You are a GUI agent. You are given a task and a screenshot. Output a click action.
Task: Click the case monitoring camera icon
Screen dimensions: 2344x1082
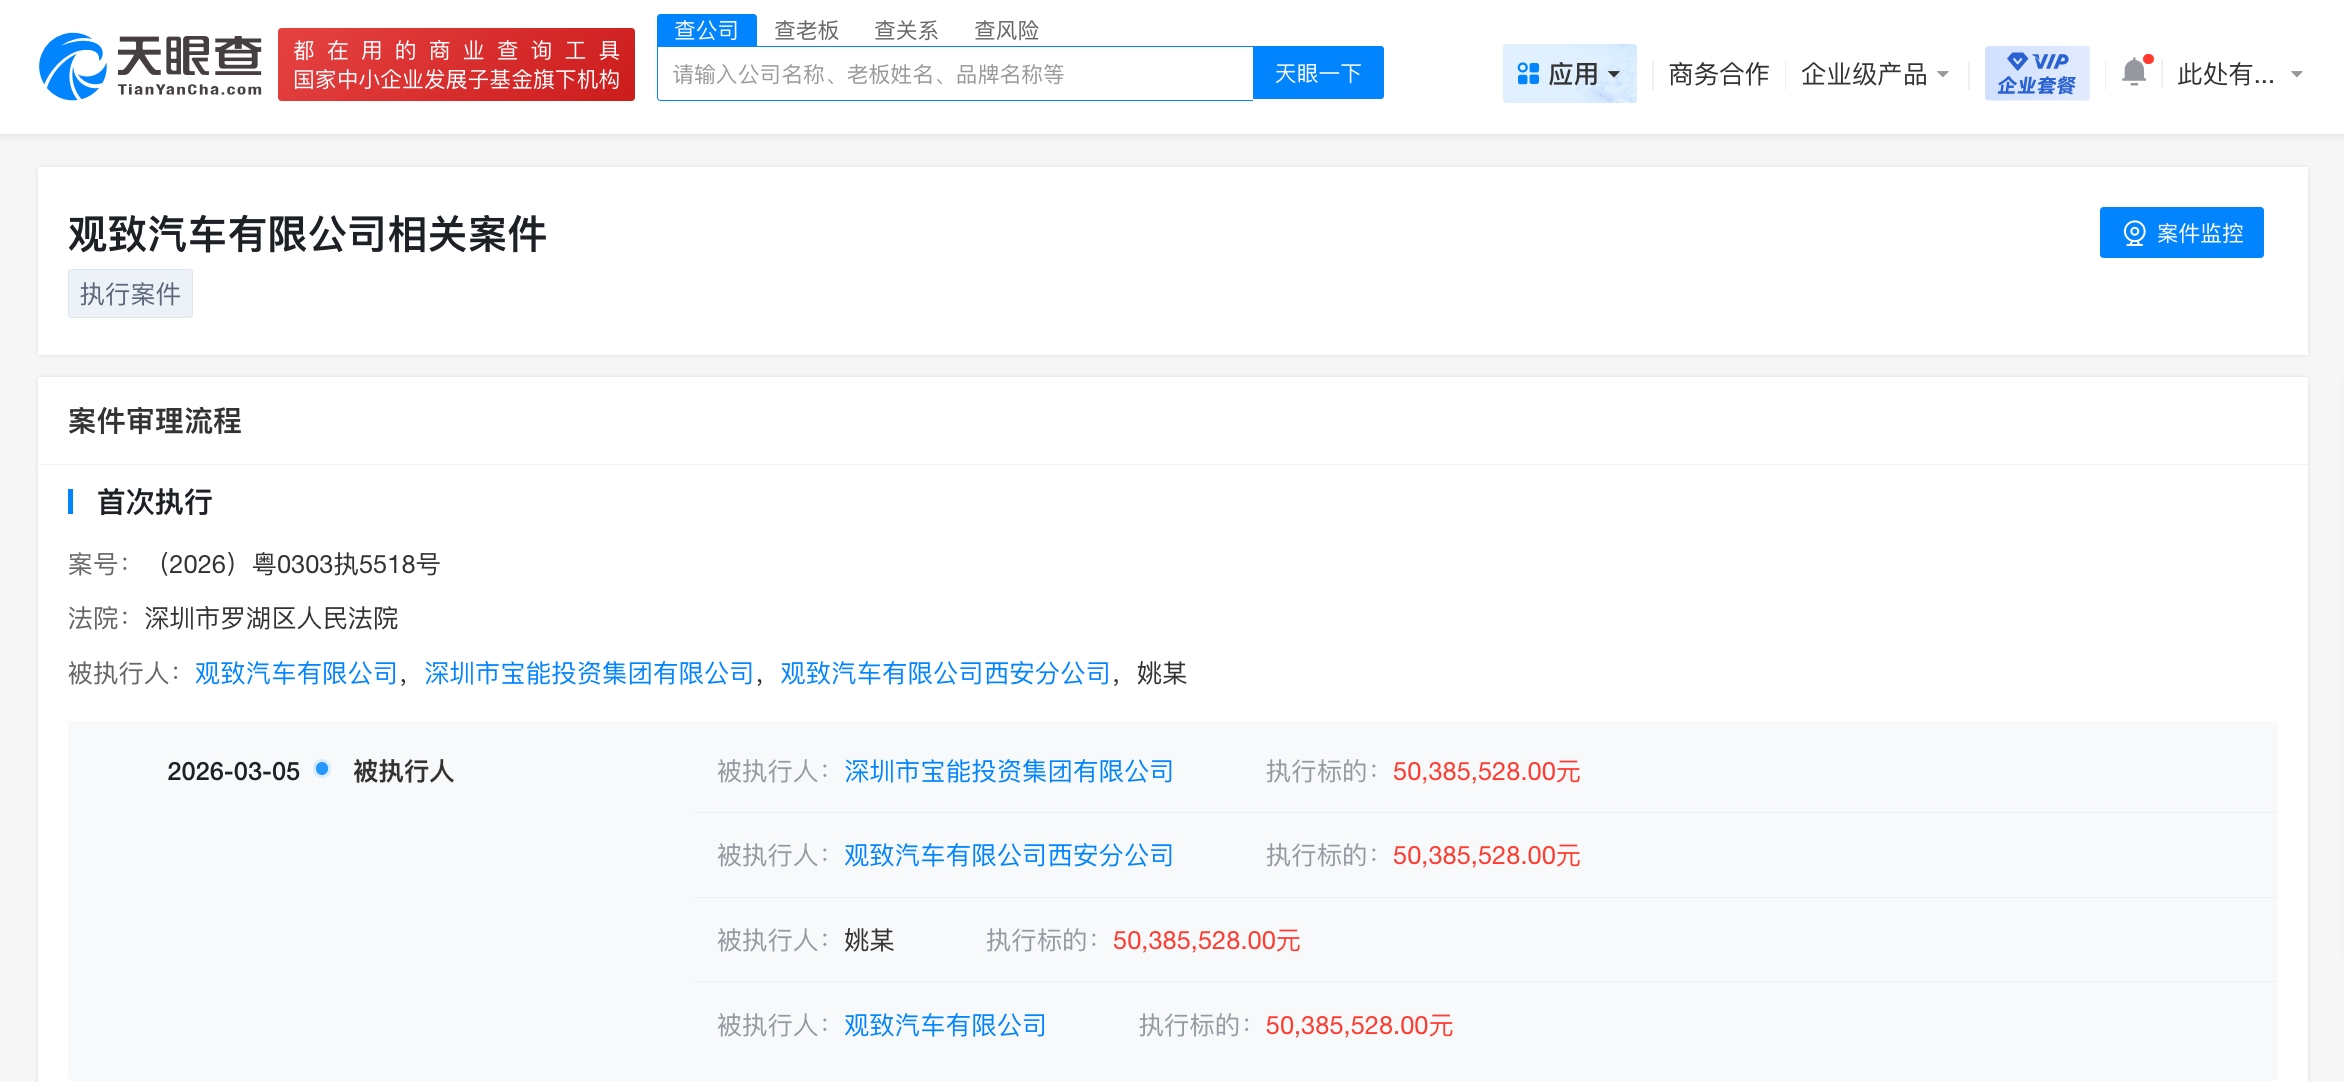[x=2134, y=233]
